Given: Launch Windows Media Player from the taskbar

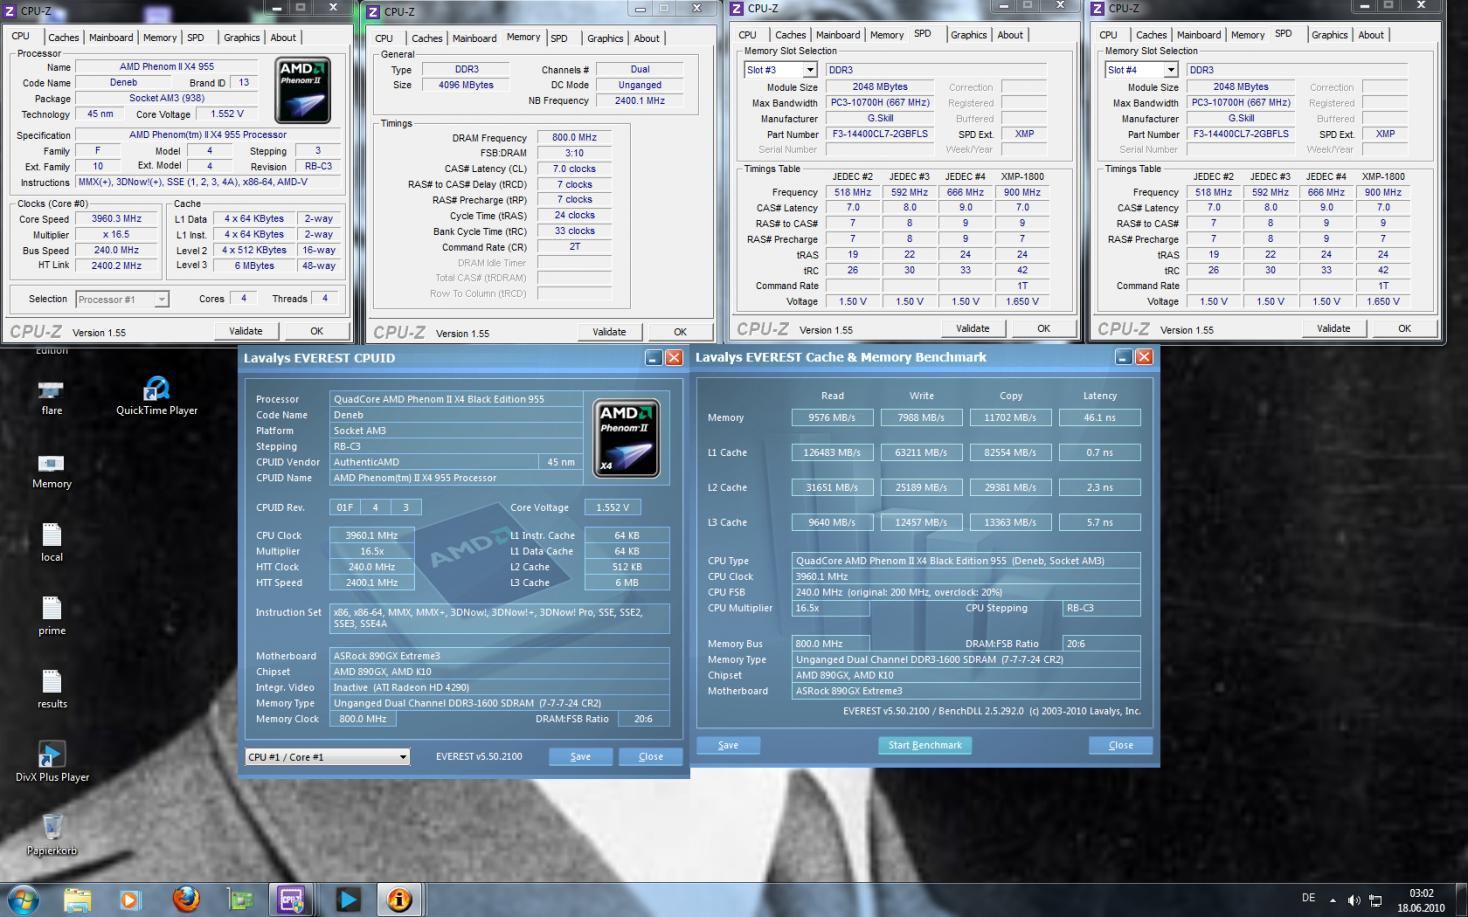Looking at the screenshot, I should [x=130, y=899].
